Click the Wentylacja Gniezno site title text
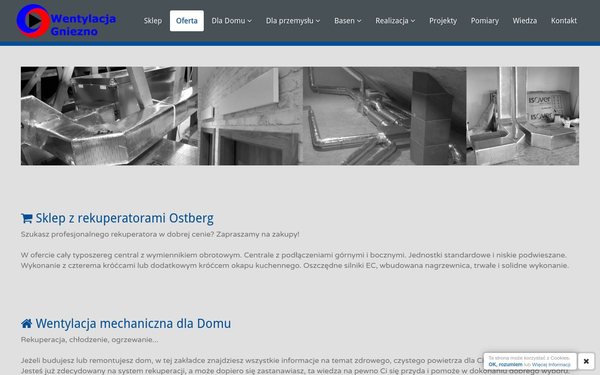This screenshot has height=375, width=600. [x=83, y=25]
